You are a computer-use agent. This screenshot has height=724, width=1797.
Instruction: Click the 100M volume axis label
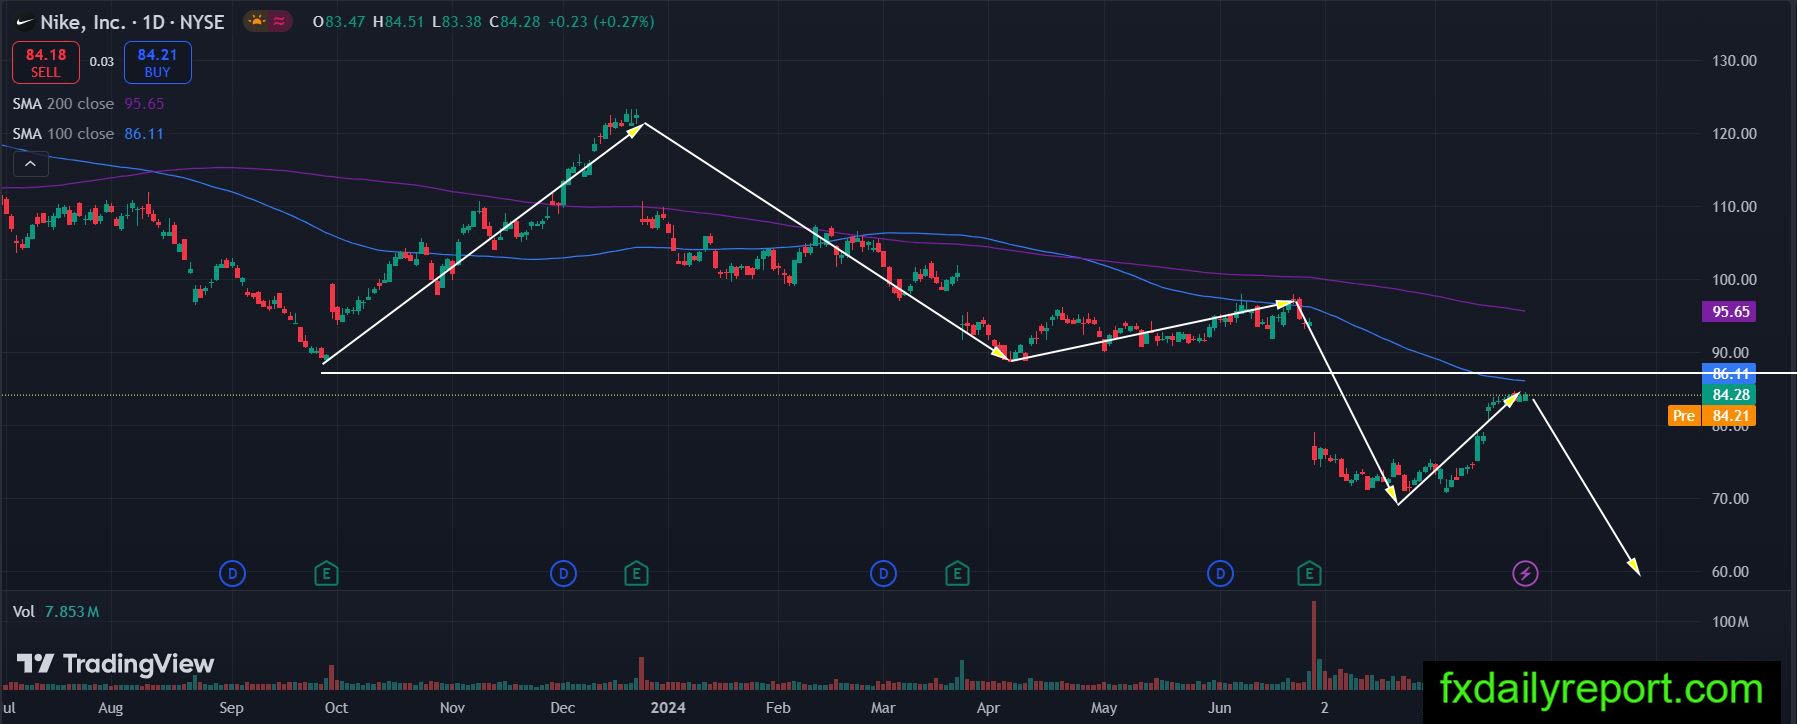click(x=1730, y=622)
